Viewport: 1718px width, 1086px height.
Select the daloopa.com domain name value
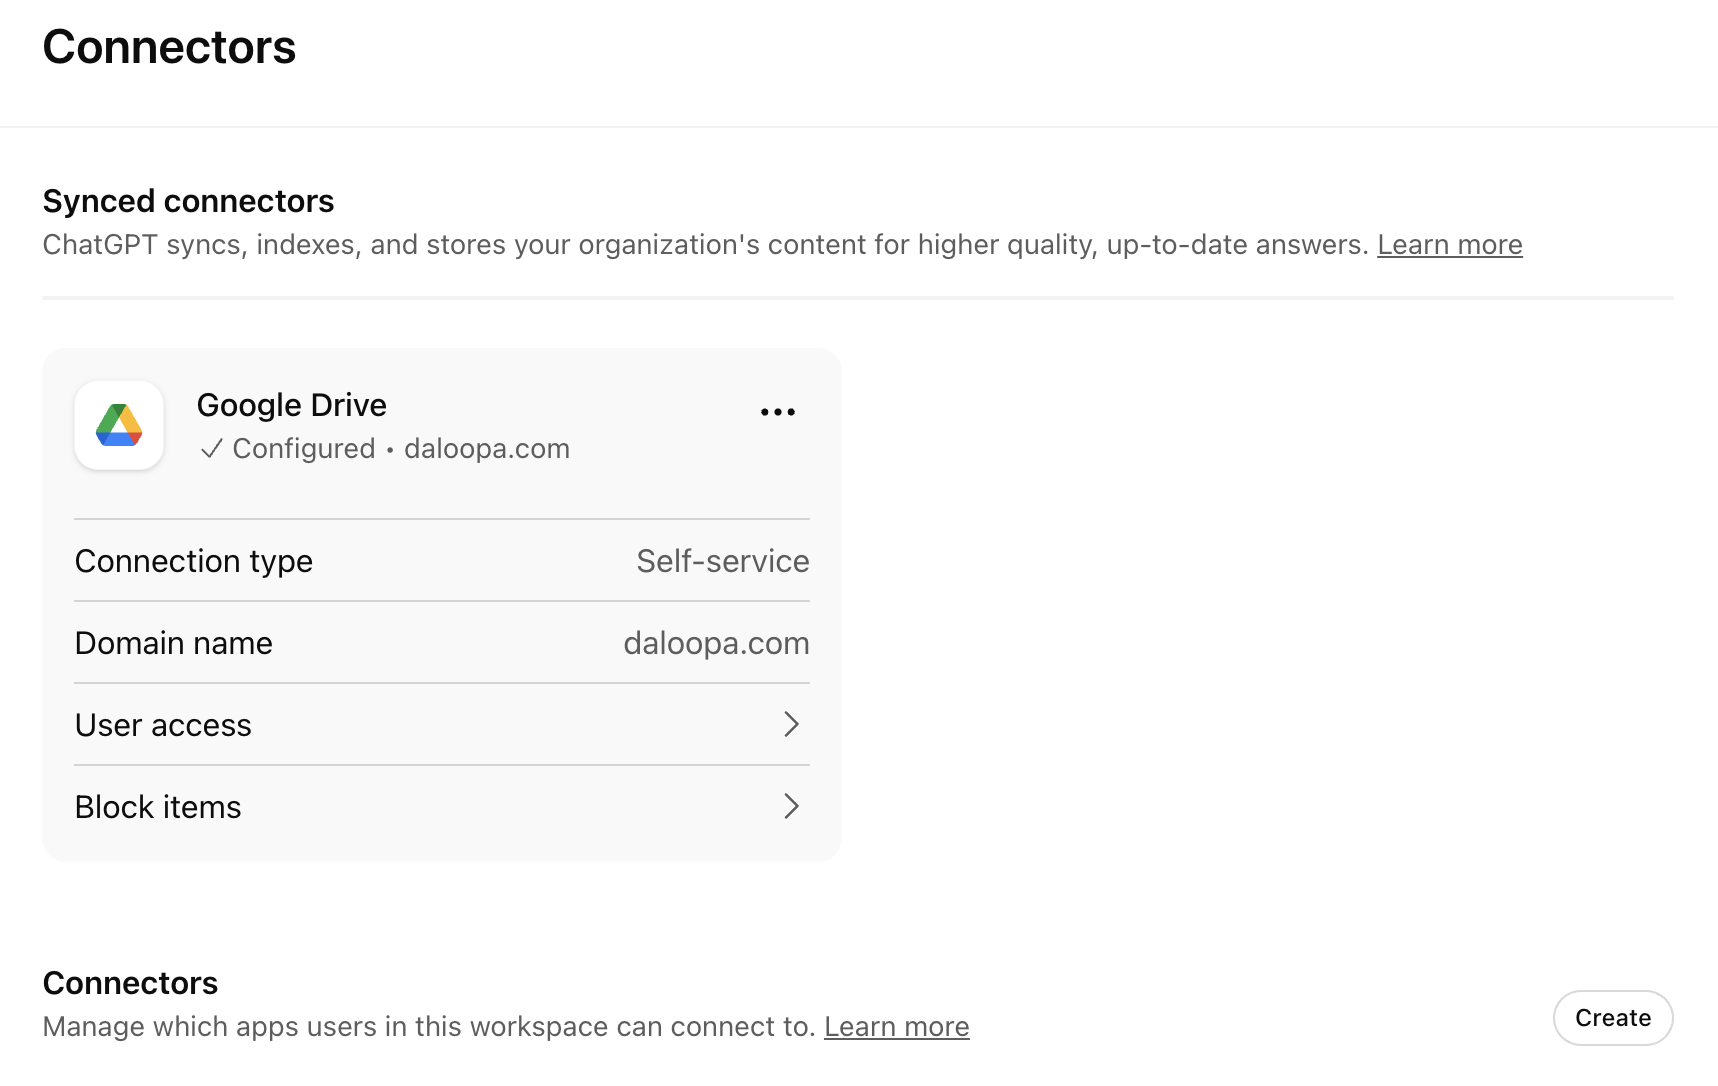click(x=716, y=643)
